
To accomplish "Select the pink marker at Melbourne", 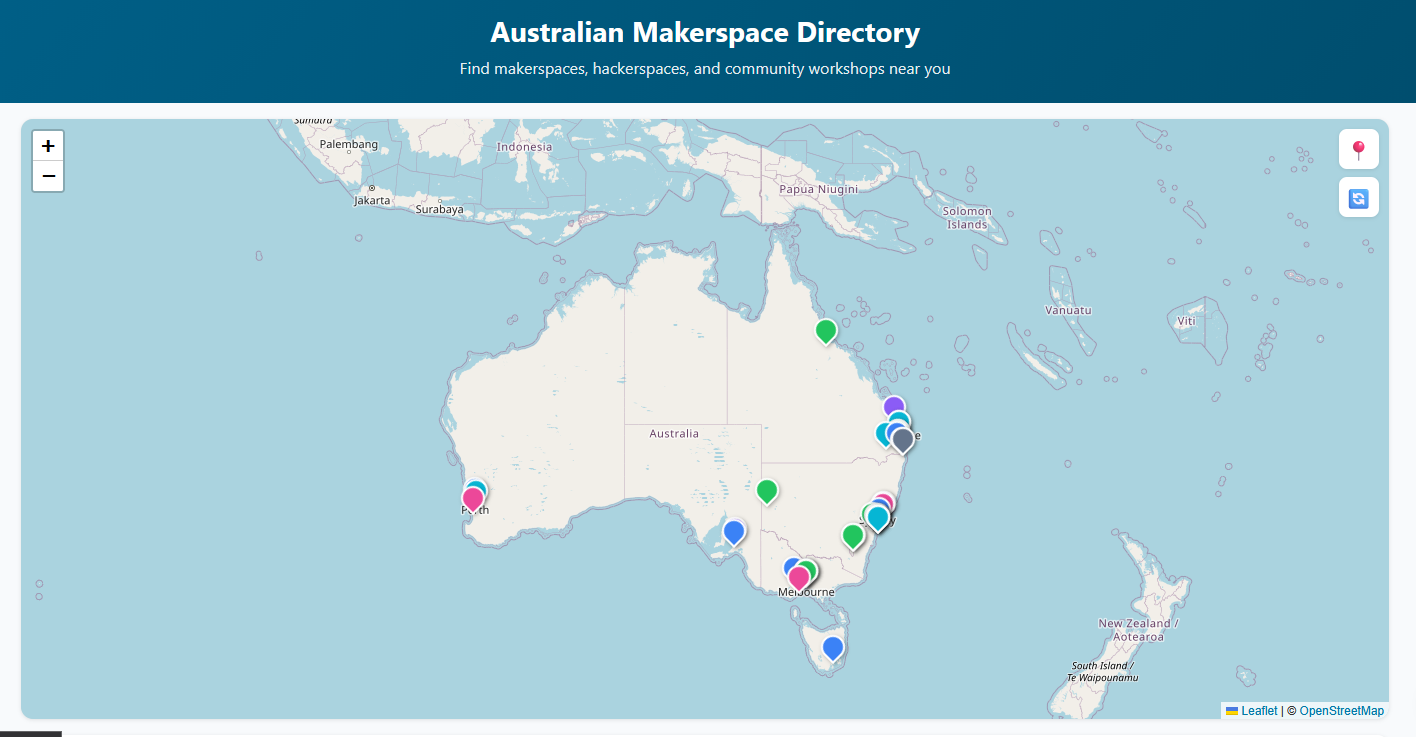I will click(799, 578).
